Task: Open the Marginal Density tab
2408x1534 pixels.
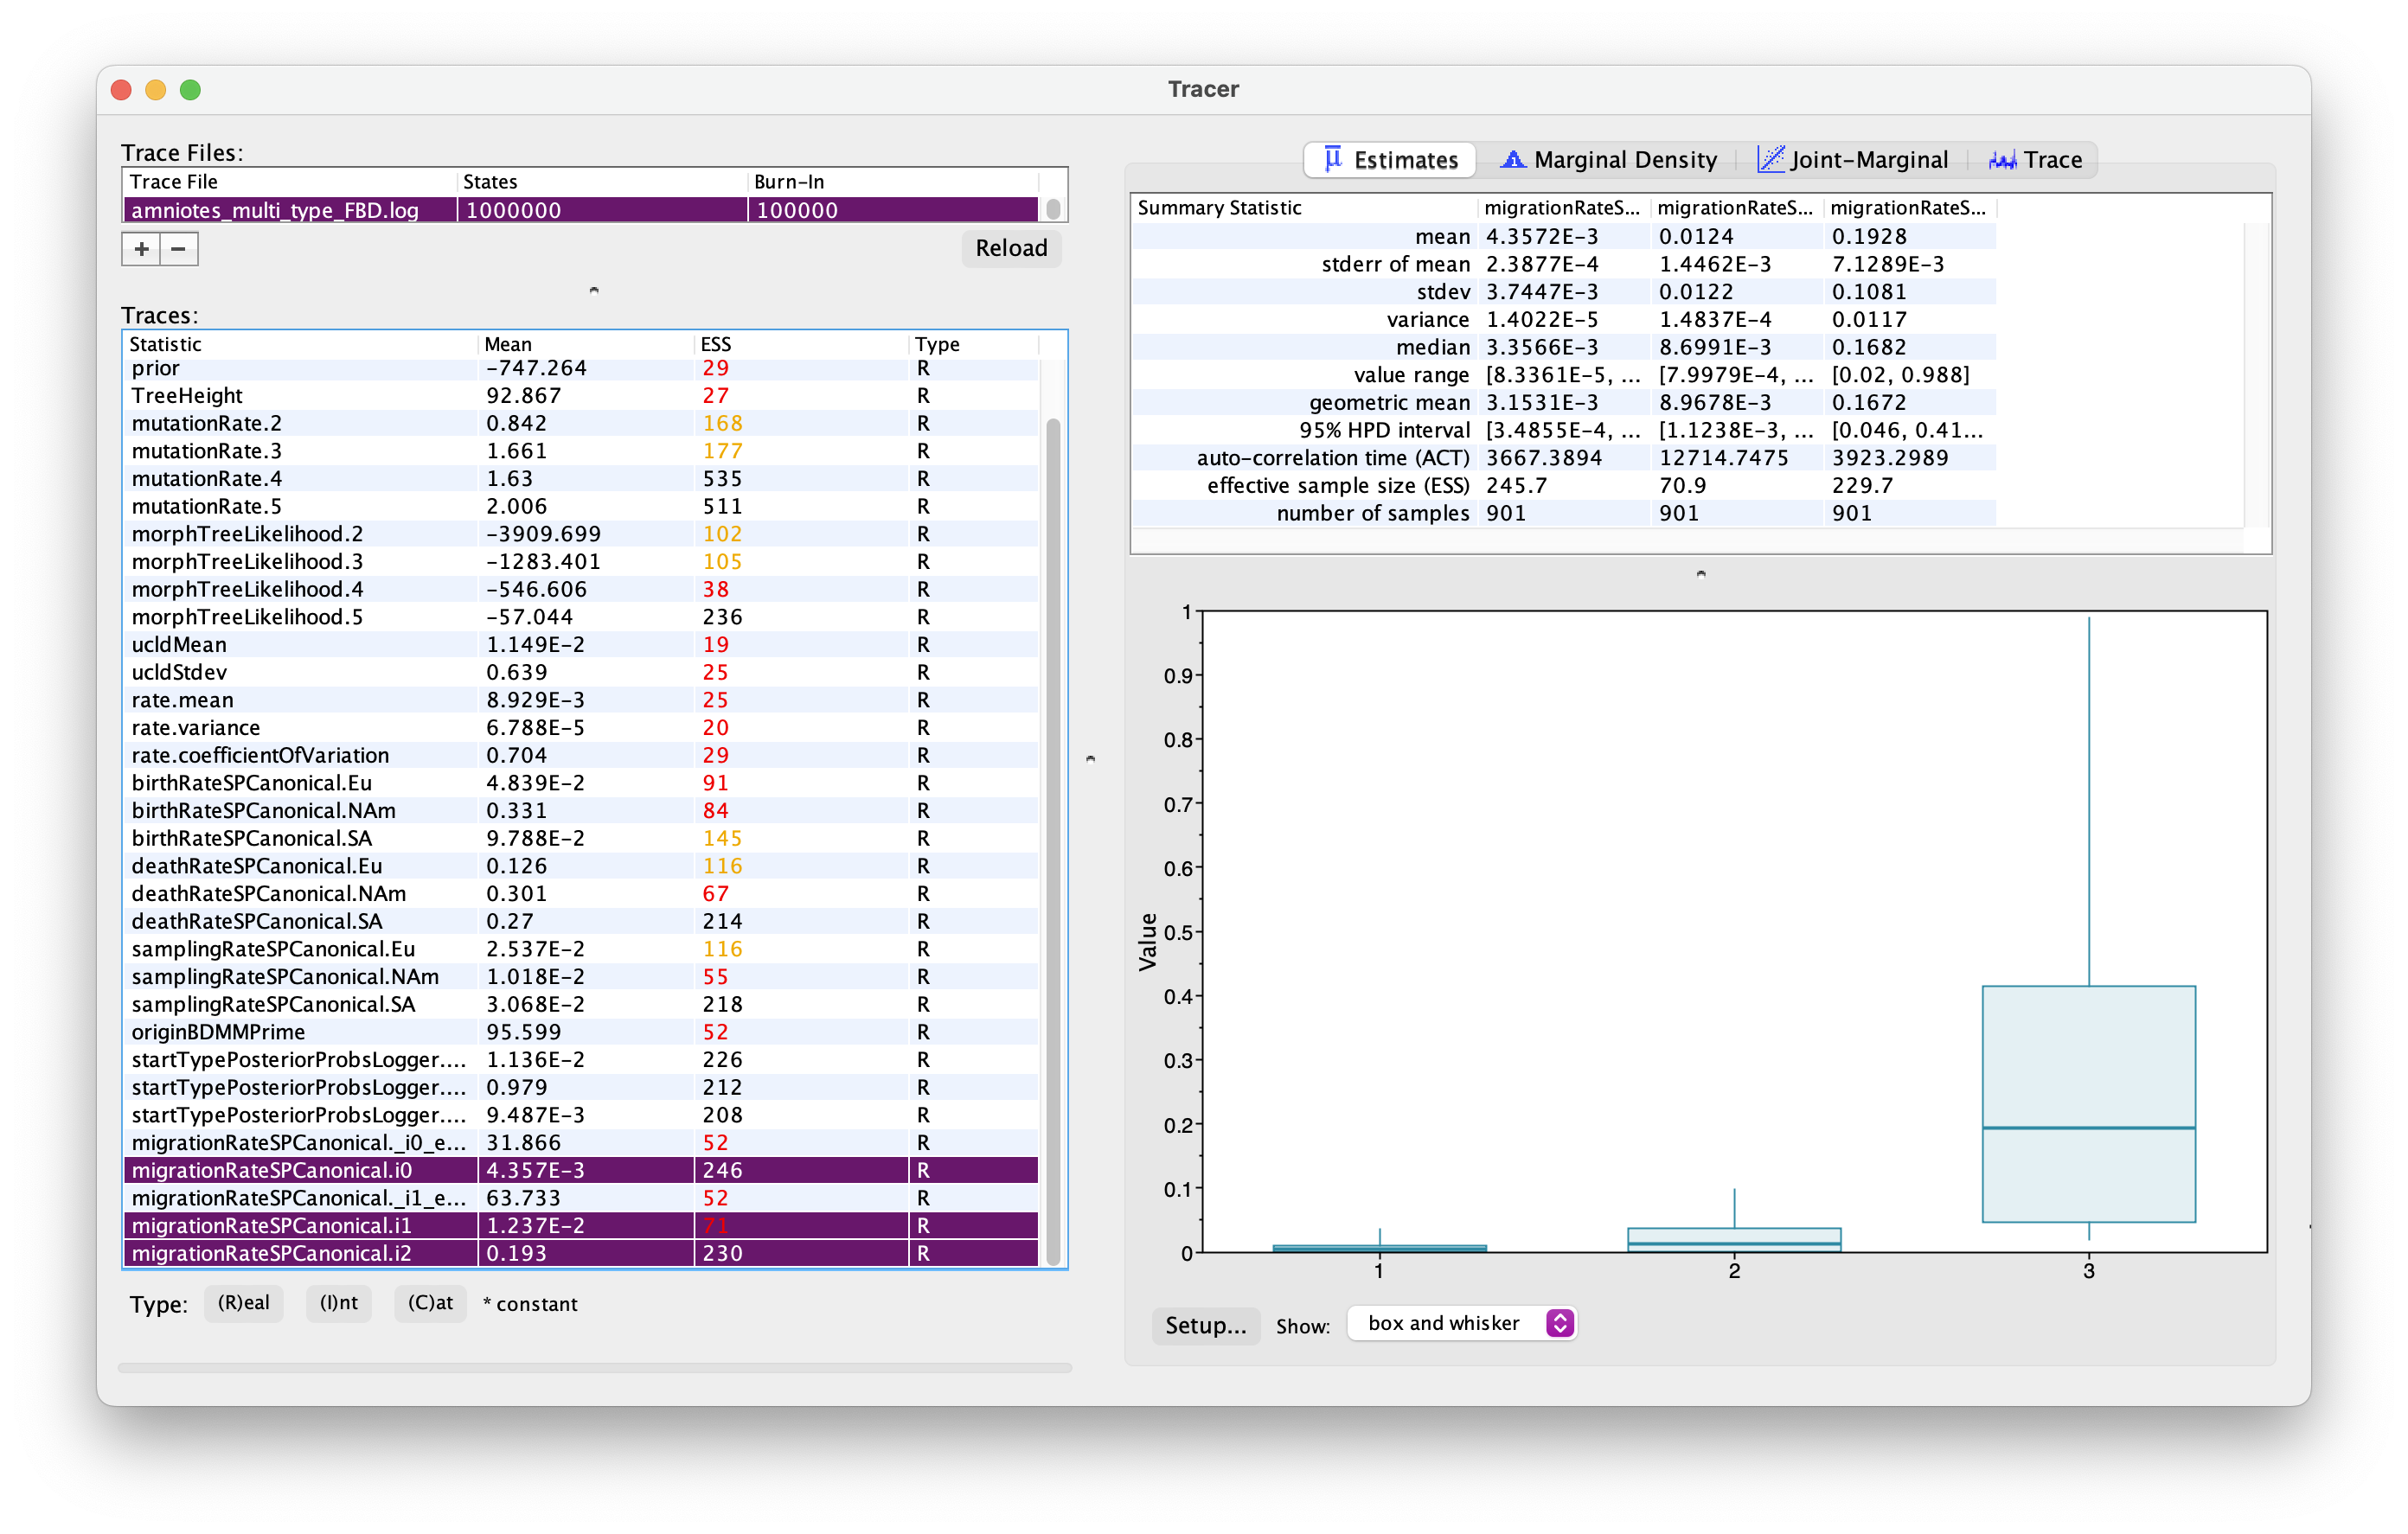Action: 1609,160
